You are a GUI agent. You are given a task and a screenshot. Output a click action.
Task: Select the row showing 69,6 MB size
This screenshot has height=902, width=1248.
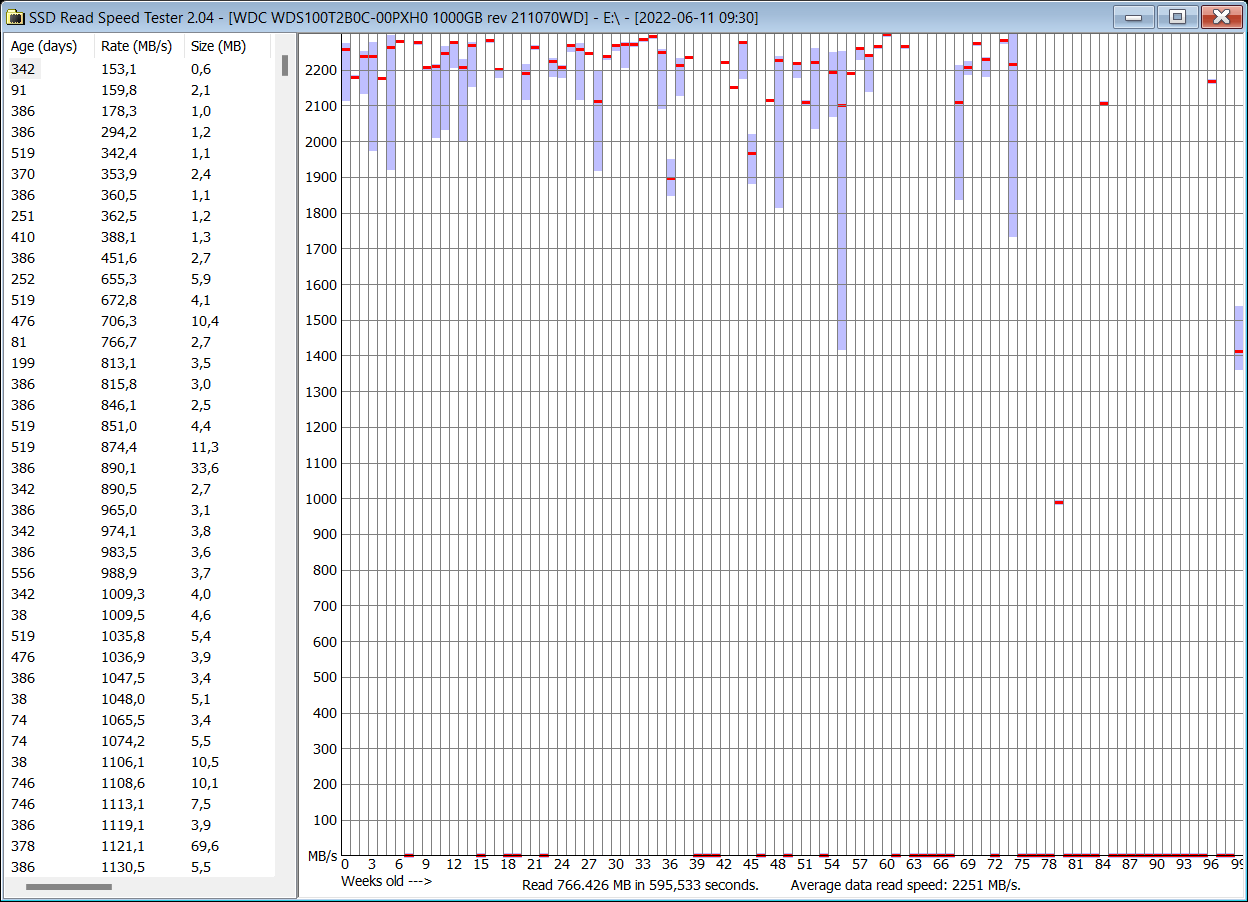(100, 846)
